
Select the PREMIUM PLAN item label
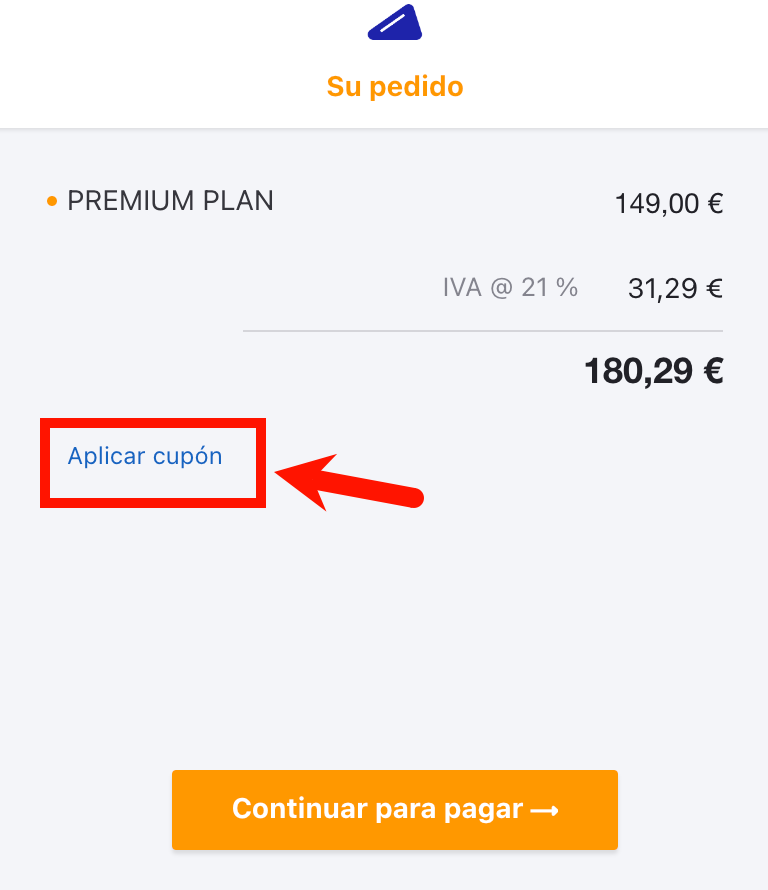tap(170, 201)
